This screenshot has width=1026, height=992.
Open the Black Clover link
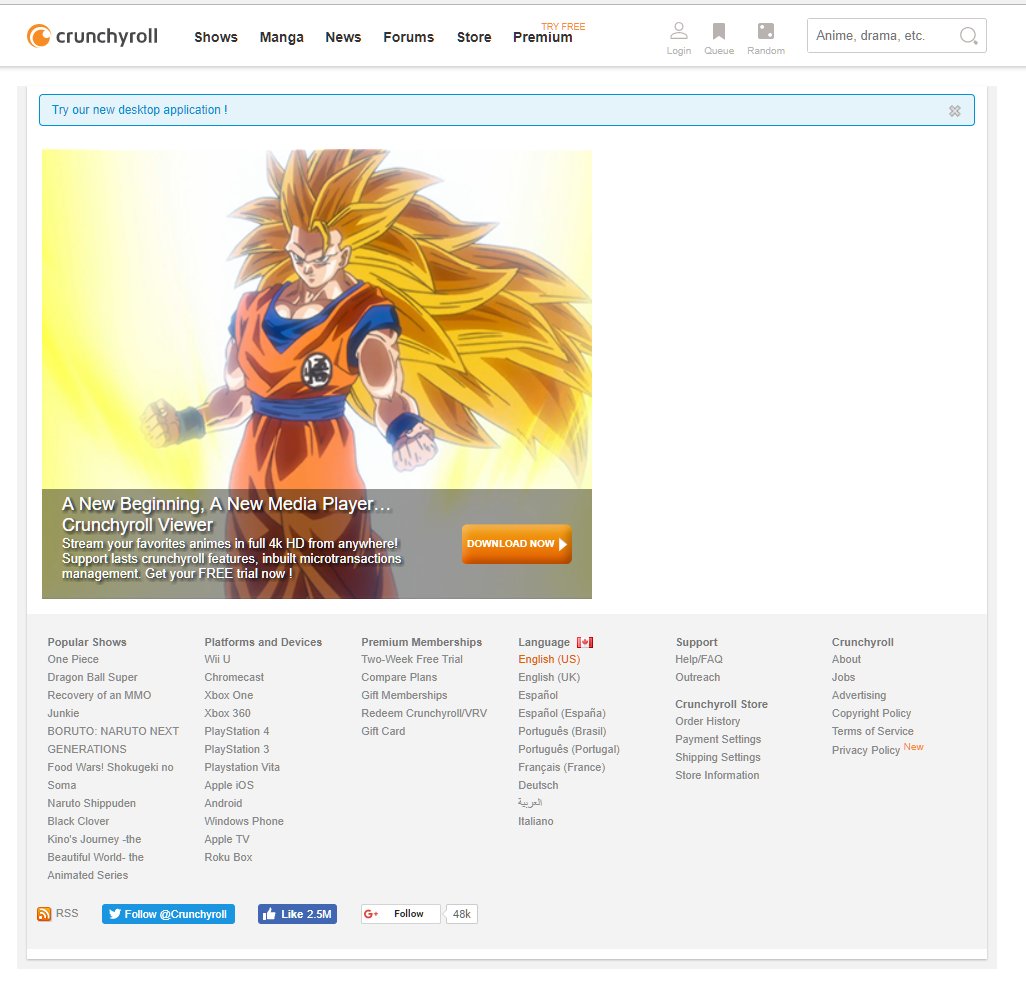(x=78, y=821)
